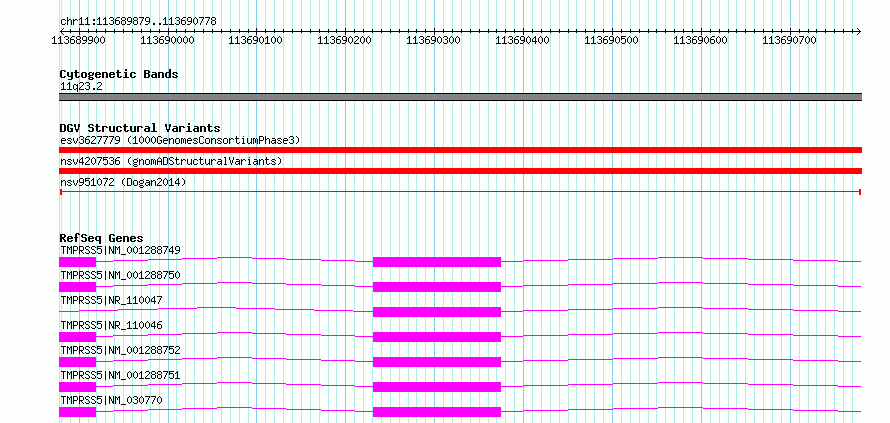Click the large exon of NM_001288752
The width and height of the screenshot is (890, 423).
click(437, 362)
